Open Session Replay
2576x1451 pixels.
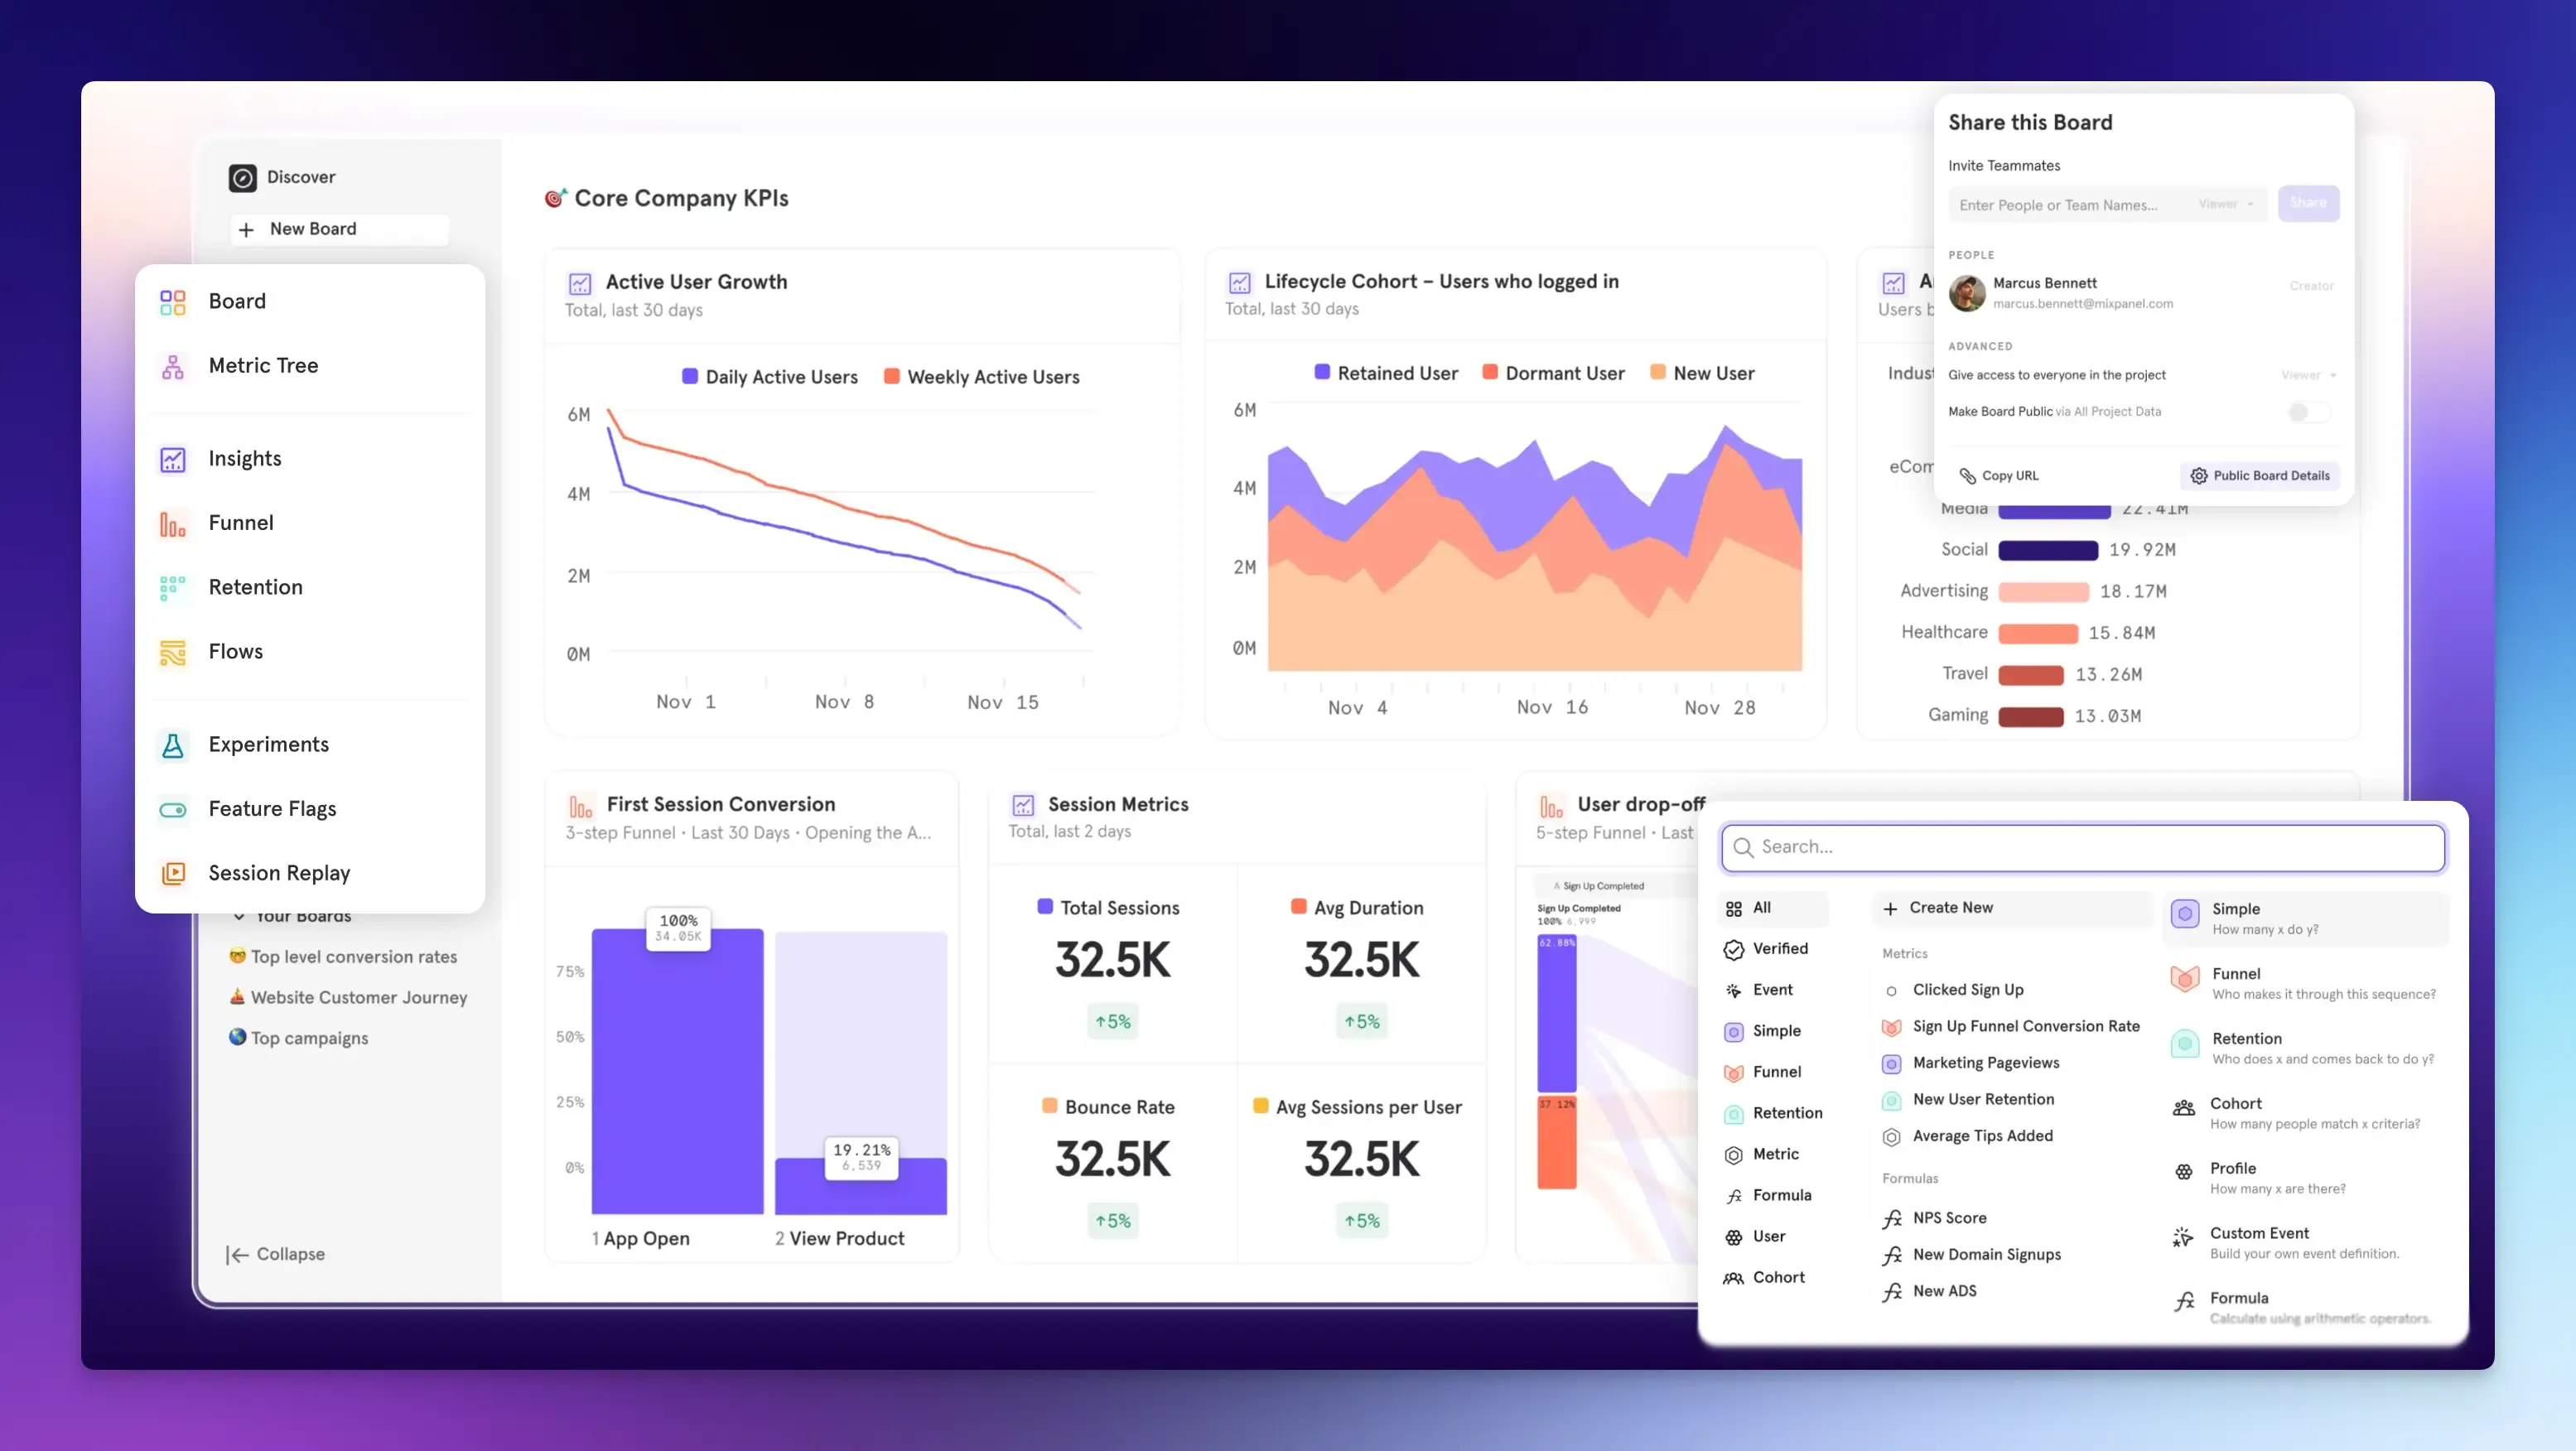click(x=278, y=872)
